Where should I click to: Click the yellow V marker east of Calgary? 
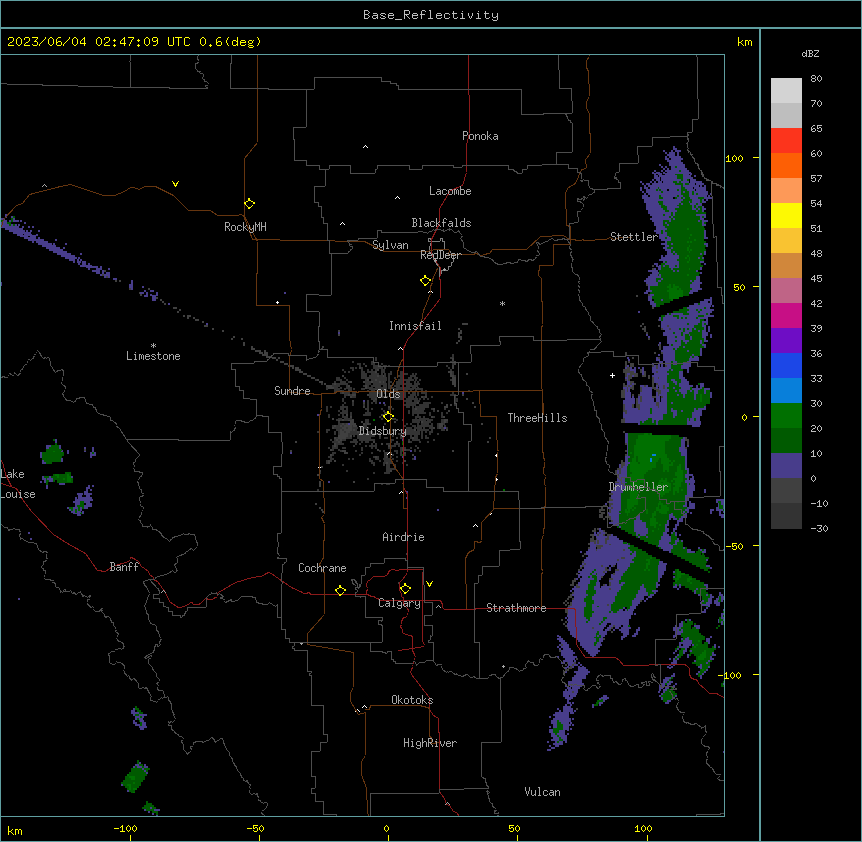pos(429,584)
